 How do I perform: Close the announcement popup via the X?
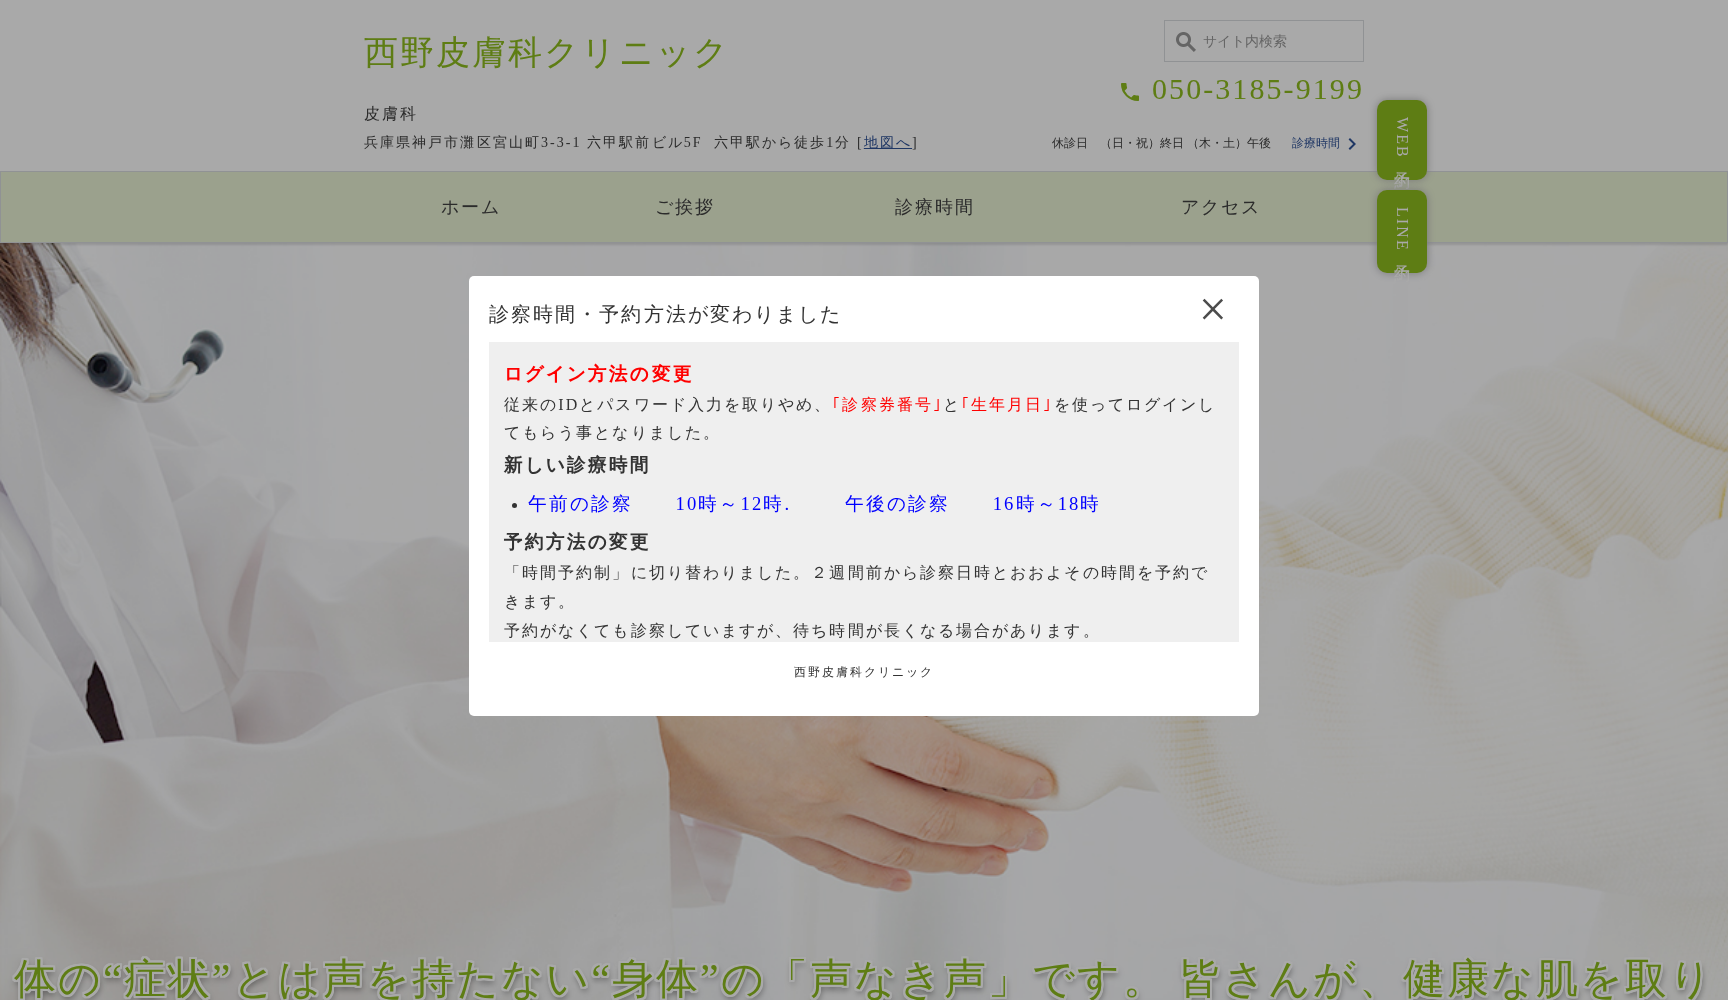coord(1212,310)
